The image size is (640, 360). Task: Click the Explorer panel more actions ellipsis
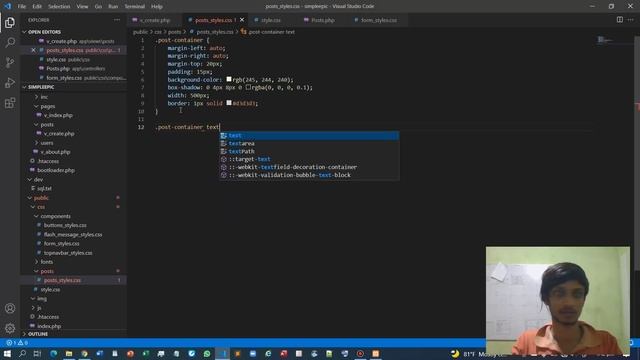[x=117, y=20]
